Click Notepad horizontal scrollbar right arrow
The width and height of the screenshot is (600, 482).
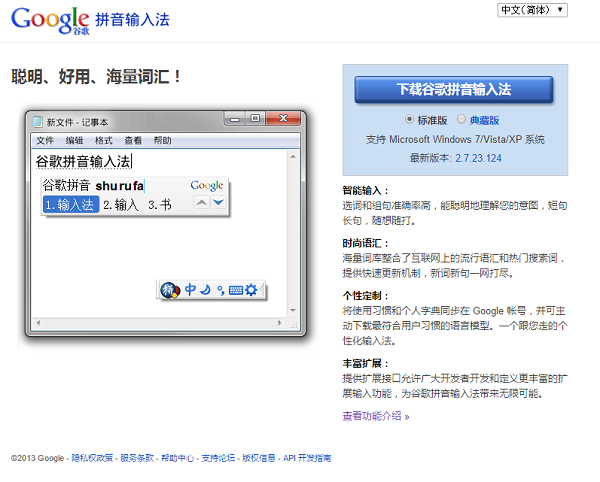pos(280,323)
